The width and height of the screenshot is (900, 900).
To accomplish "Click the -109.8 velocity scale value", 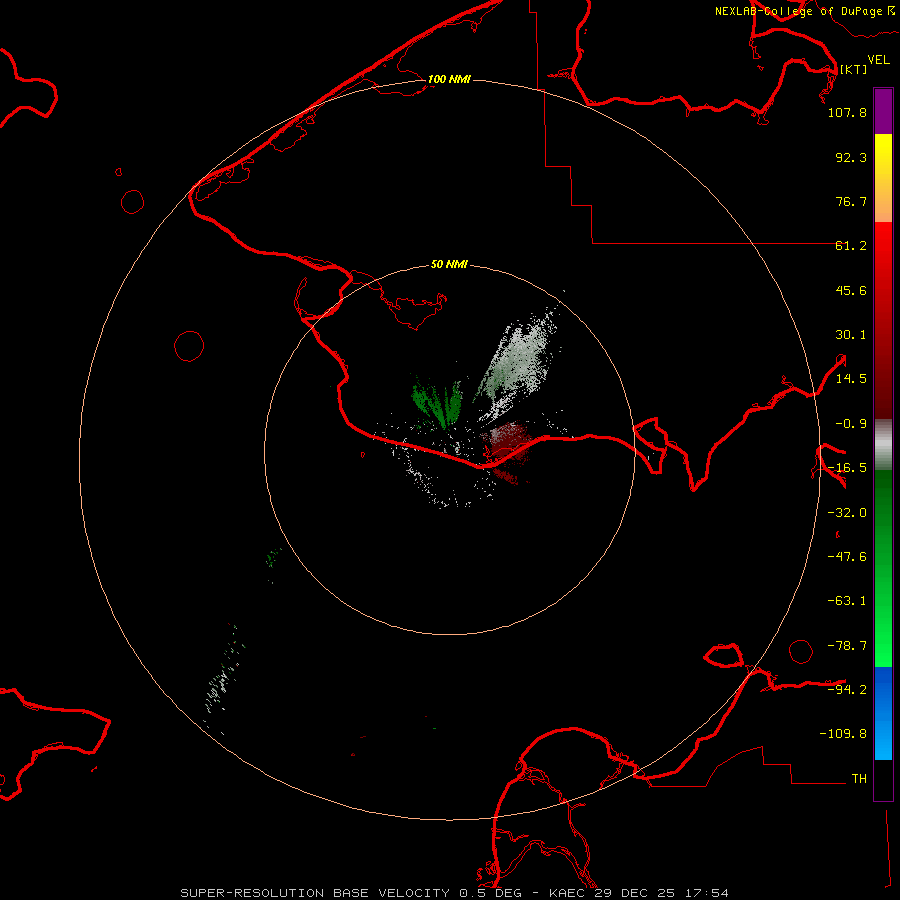I will point(843,734).
